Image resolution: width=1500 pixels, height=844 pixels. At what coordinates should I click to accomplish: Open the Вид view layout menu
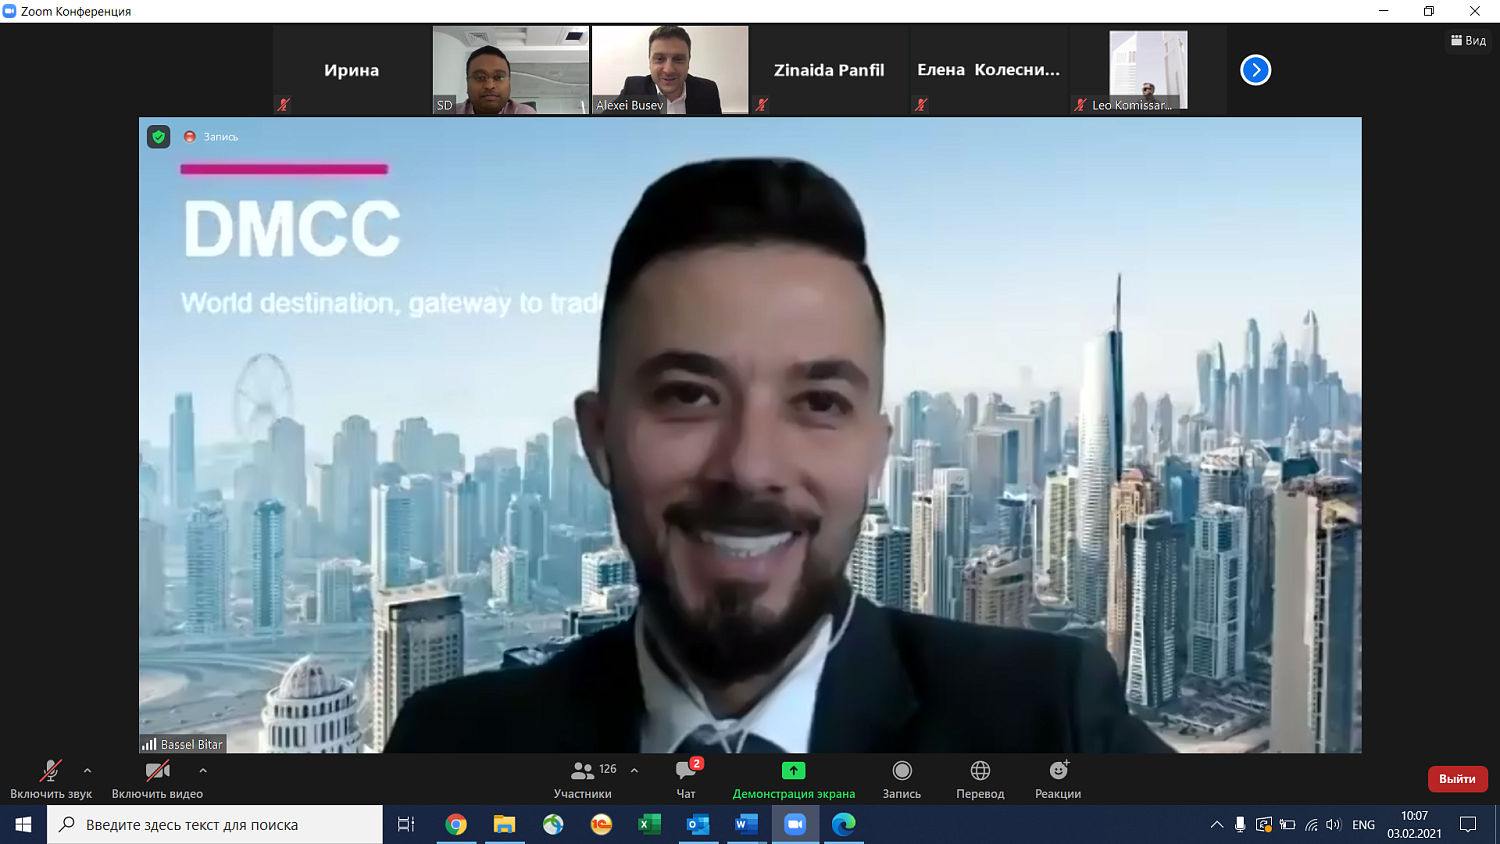[1468, 41]
